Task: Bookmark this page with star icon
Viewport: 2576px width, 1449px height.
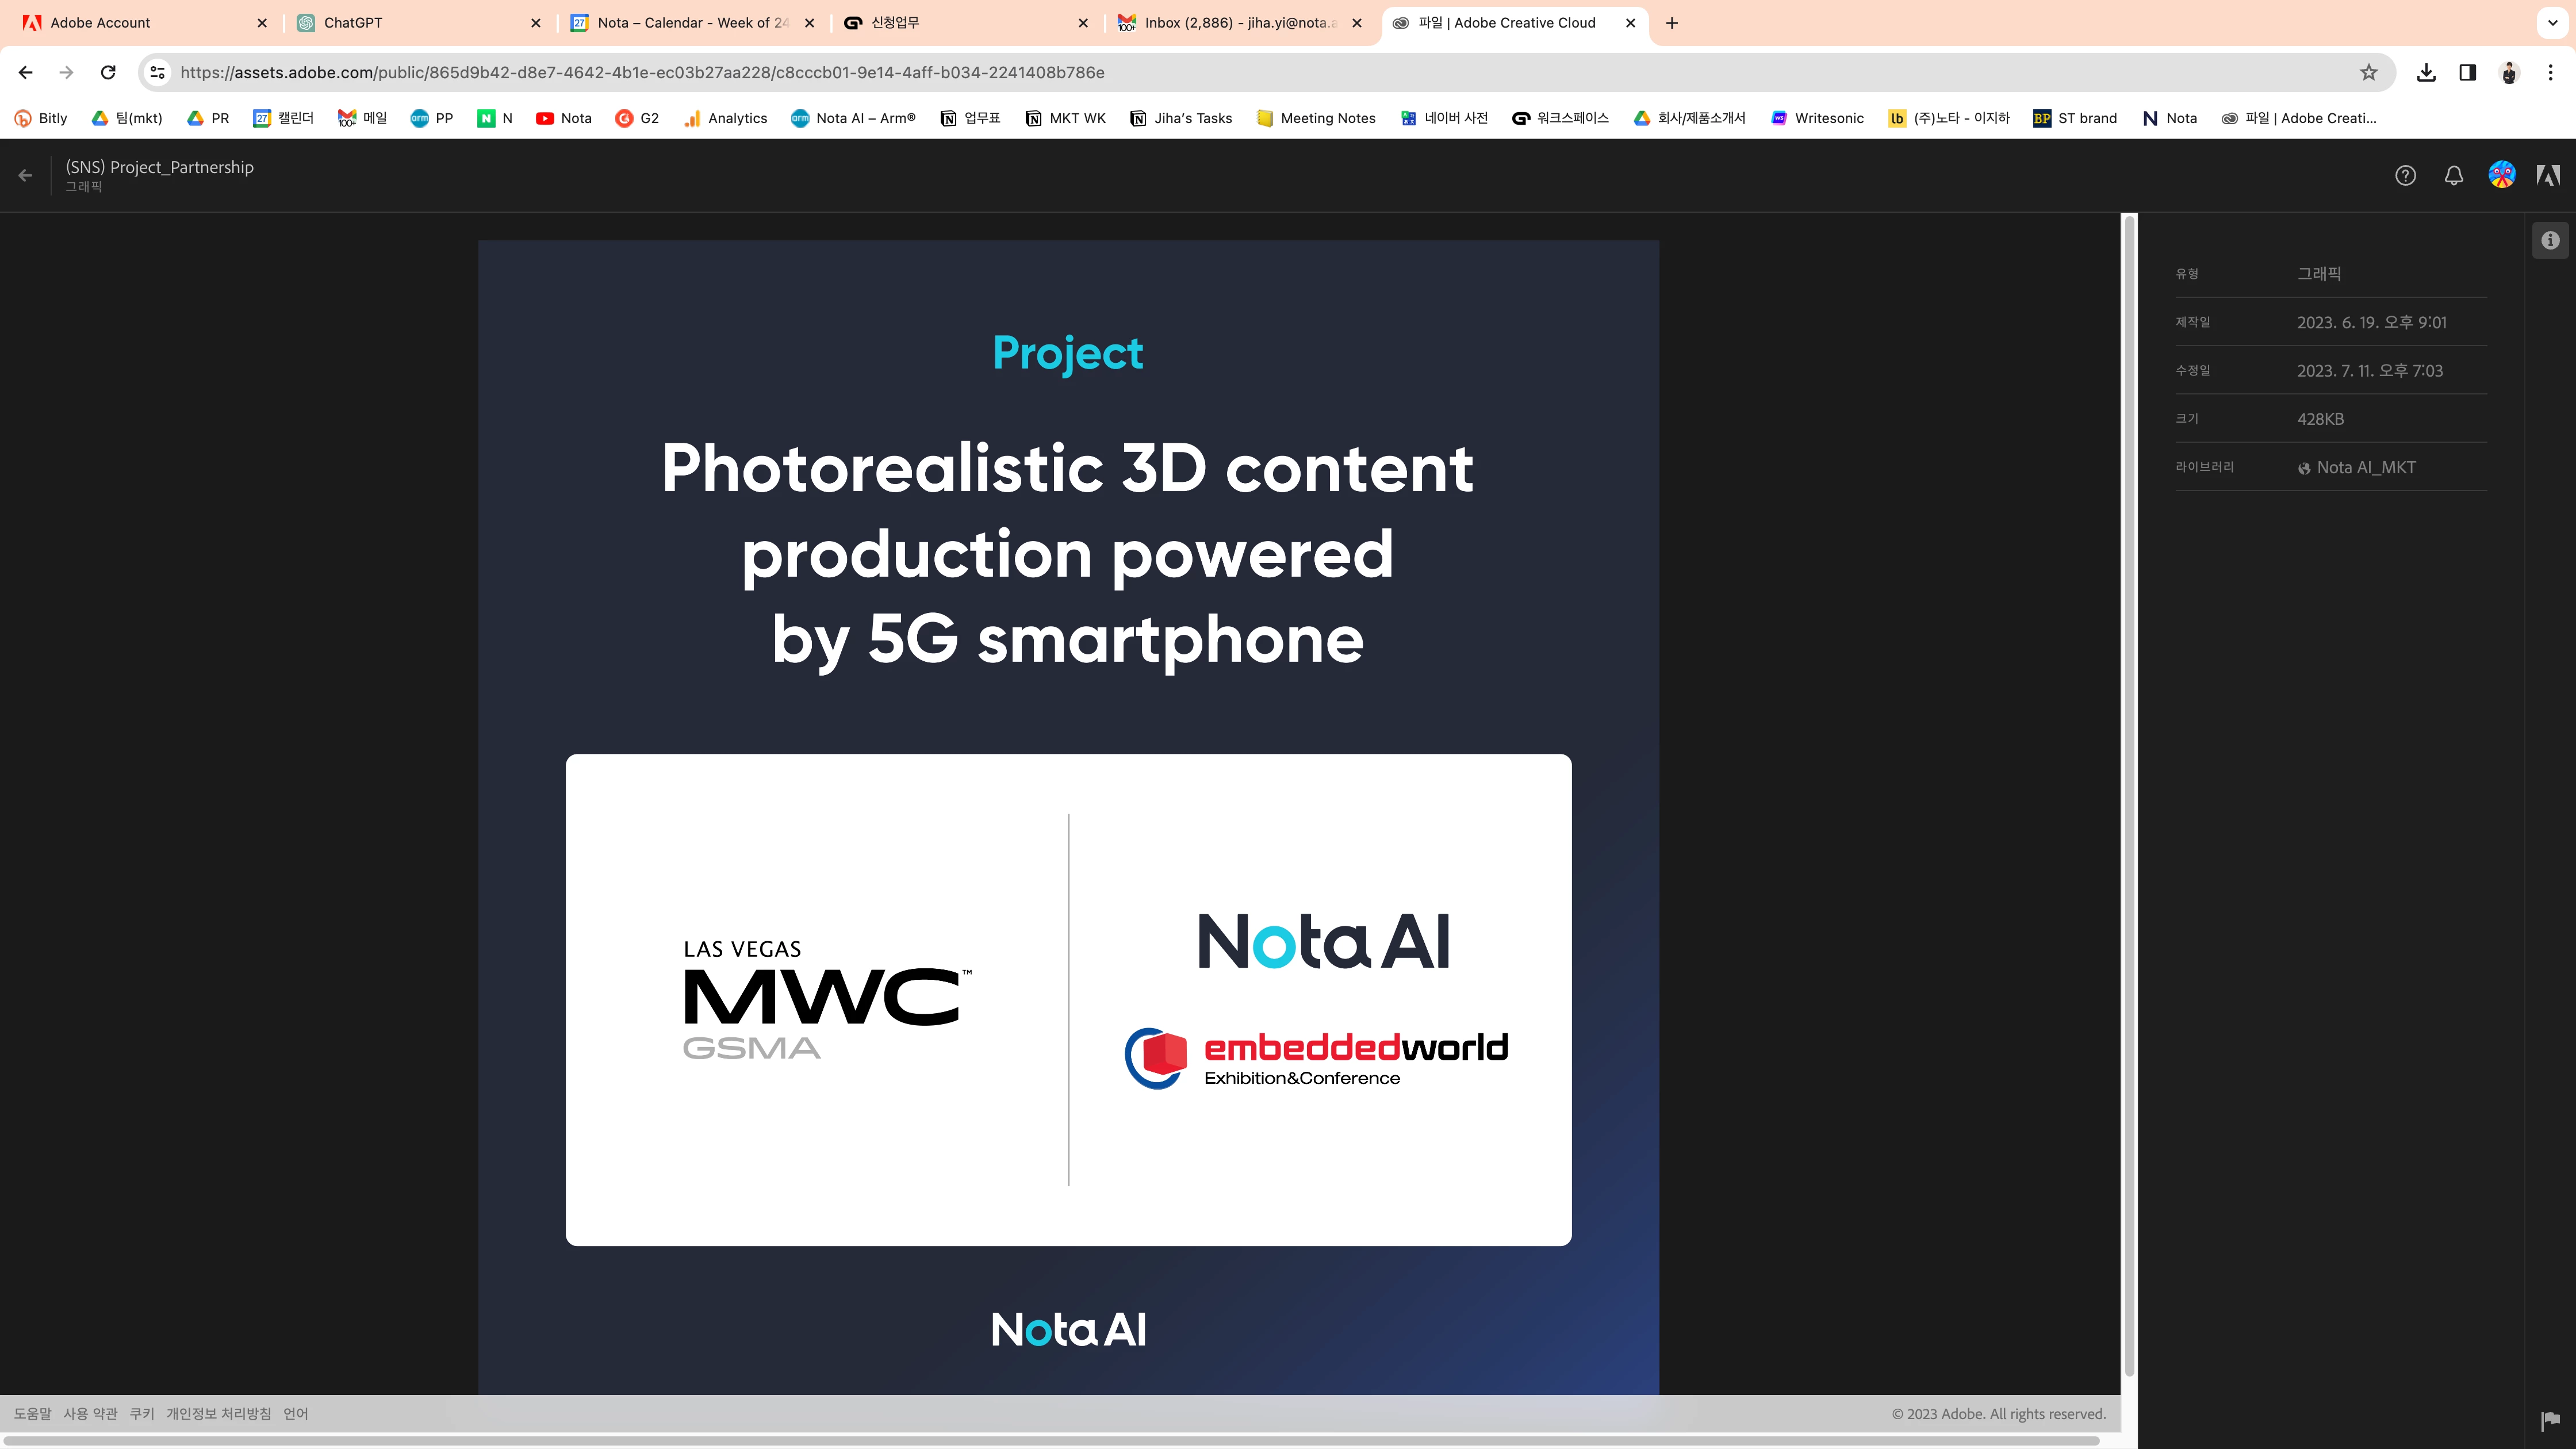Action: [2368, 72]
